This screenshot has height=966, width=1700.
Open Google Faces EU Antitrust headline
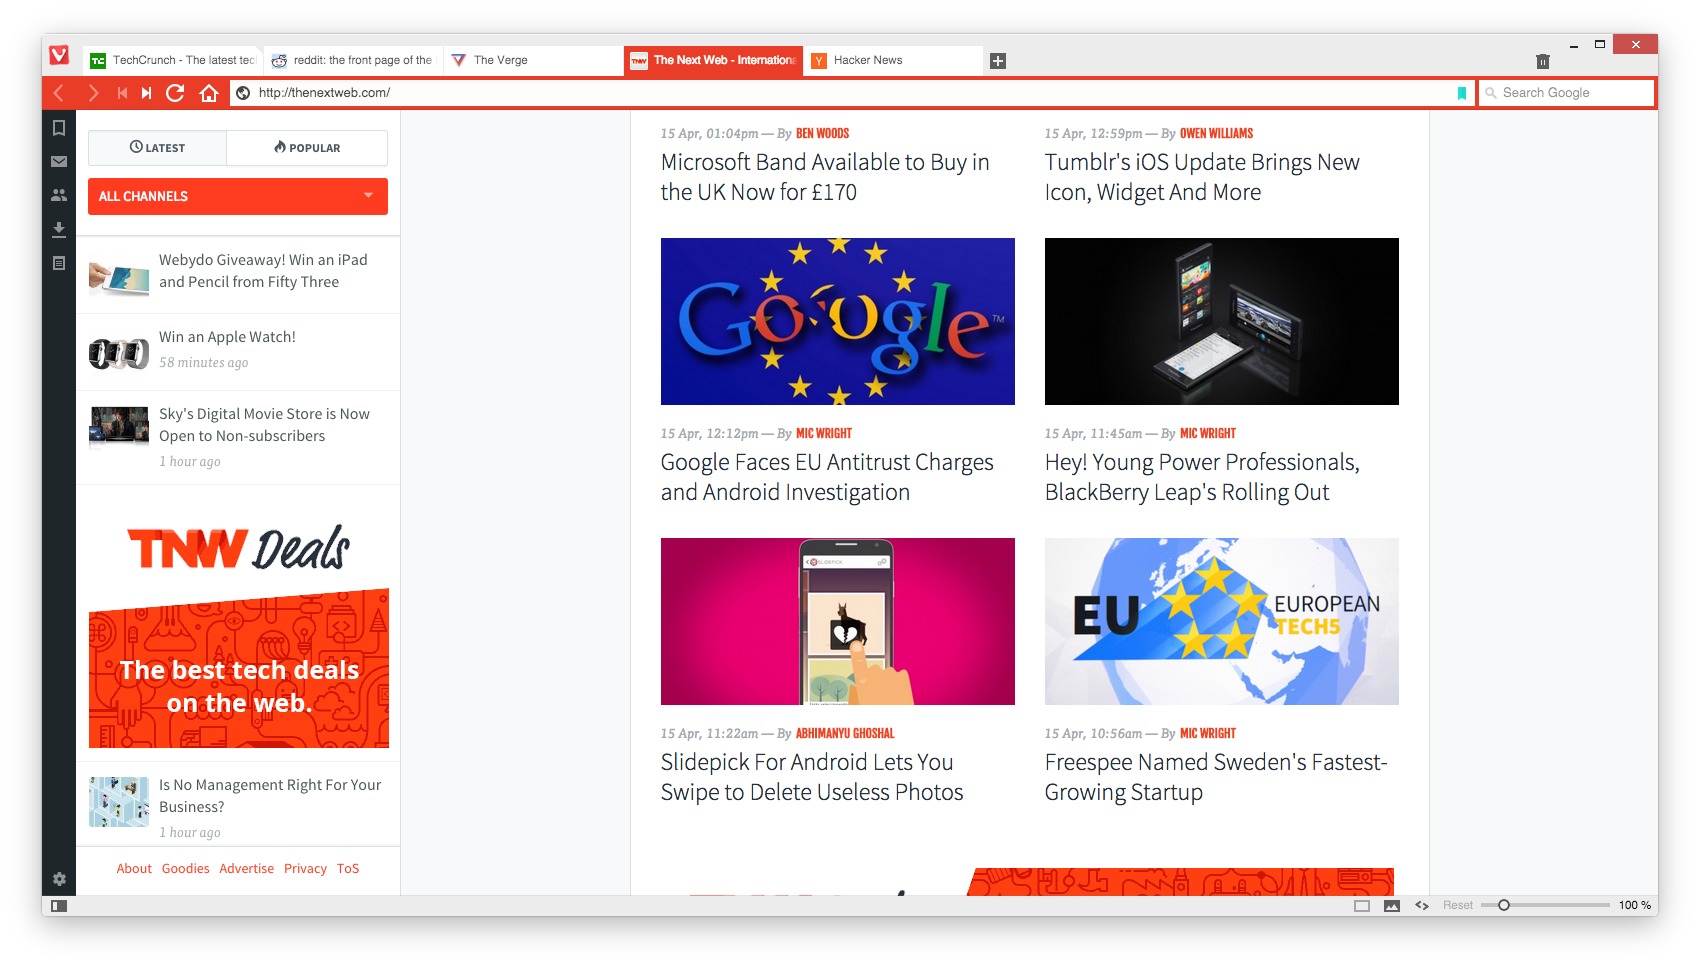click(x=827, y=477)
